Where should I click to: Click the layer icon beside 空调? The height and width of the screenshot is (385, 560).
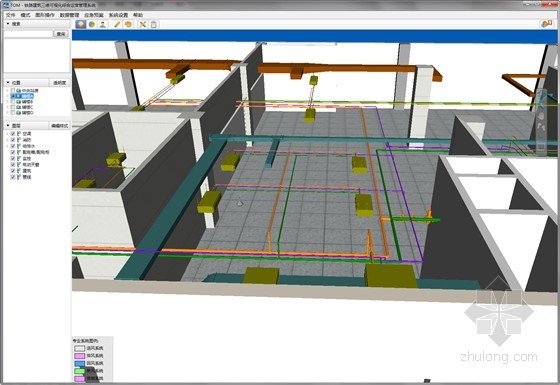(19, 134)
